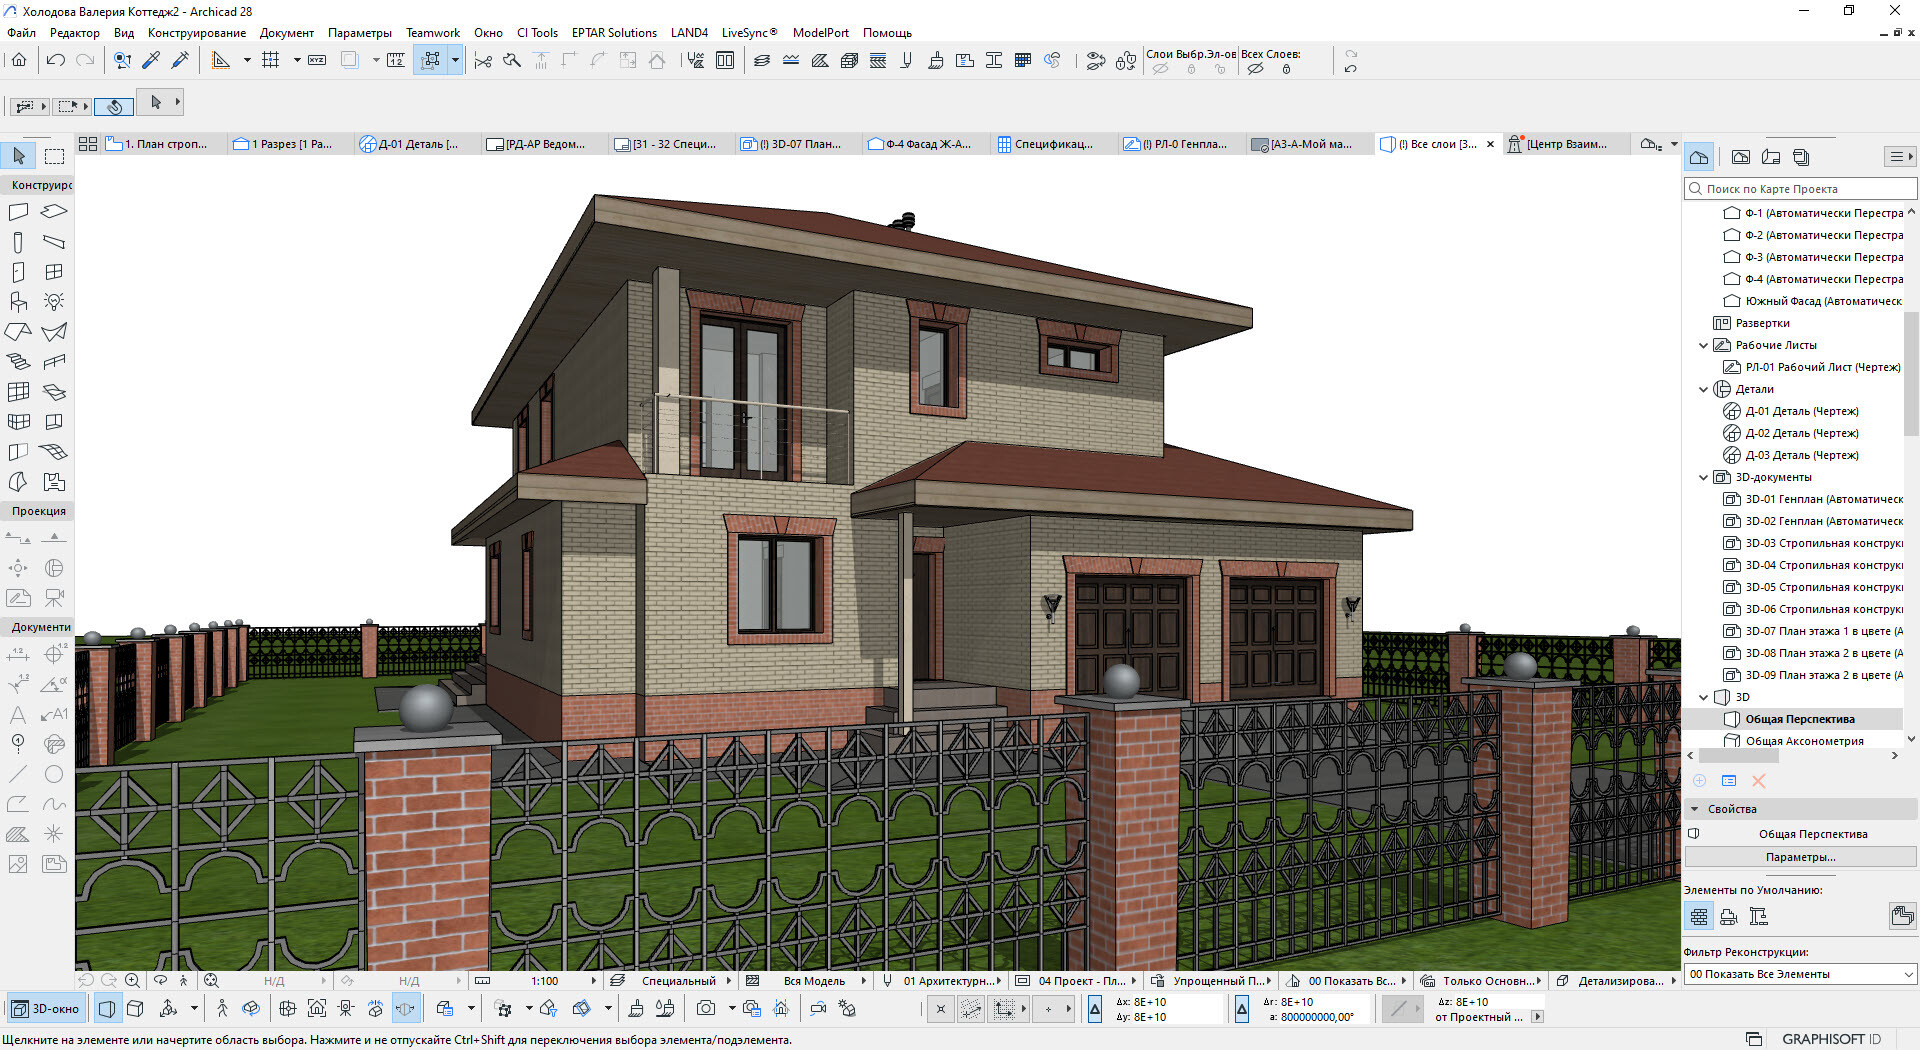Open the Фильтр Реконструкции dropdown

[1800, 974]
